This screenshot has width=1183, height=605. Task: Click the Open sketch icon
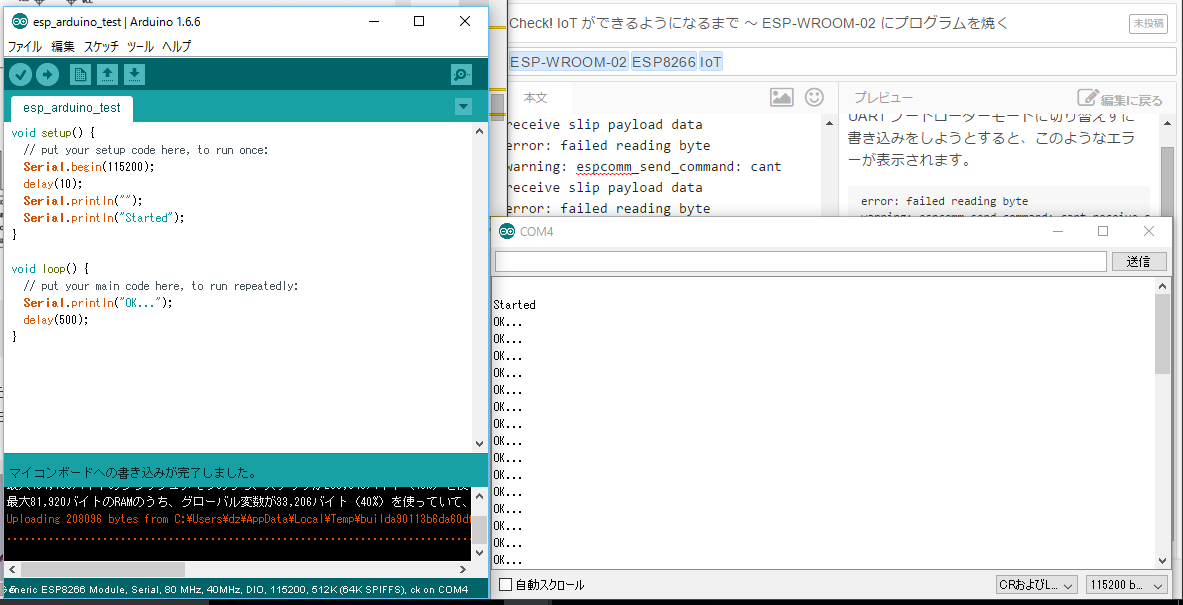coord(107,73)
